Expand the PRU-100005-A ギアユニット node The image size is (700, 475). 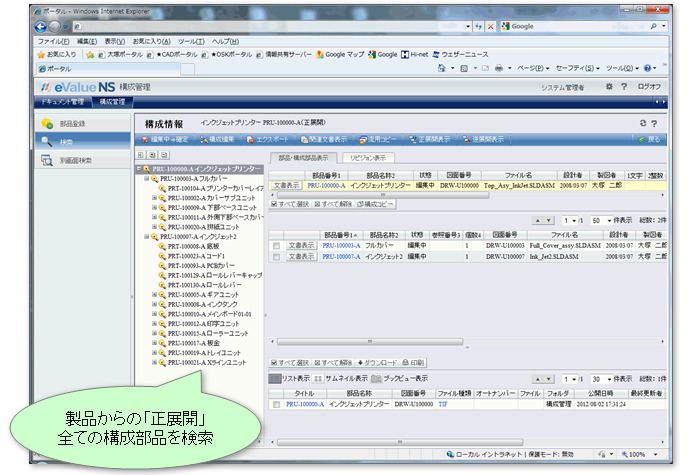pos(154,295)
